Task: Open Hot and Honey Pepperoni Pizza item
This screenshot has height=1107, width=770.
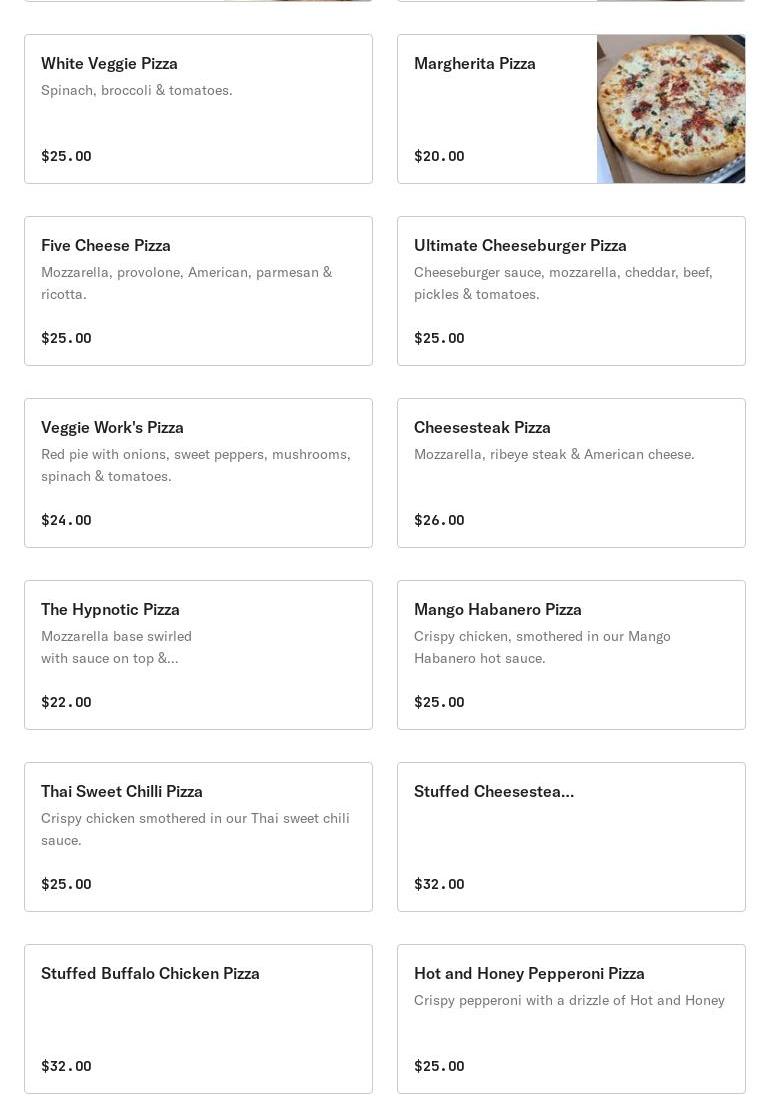Action: tap(571, 1019)
